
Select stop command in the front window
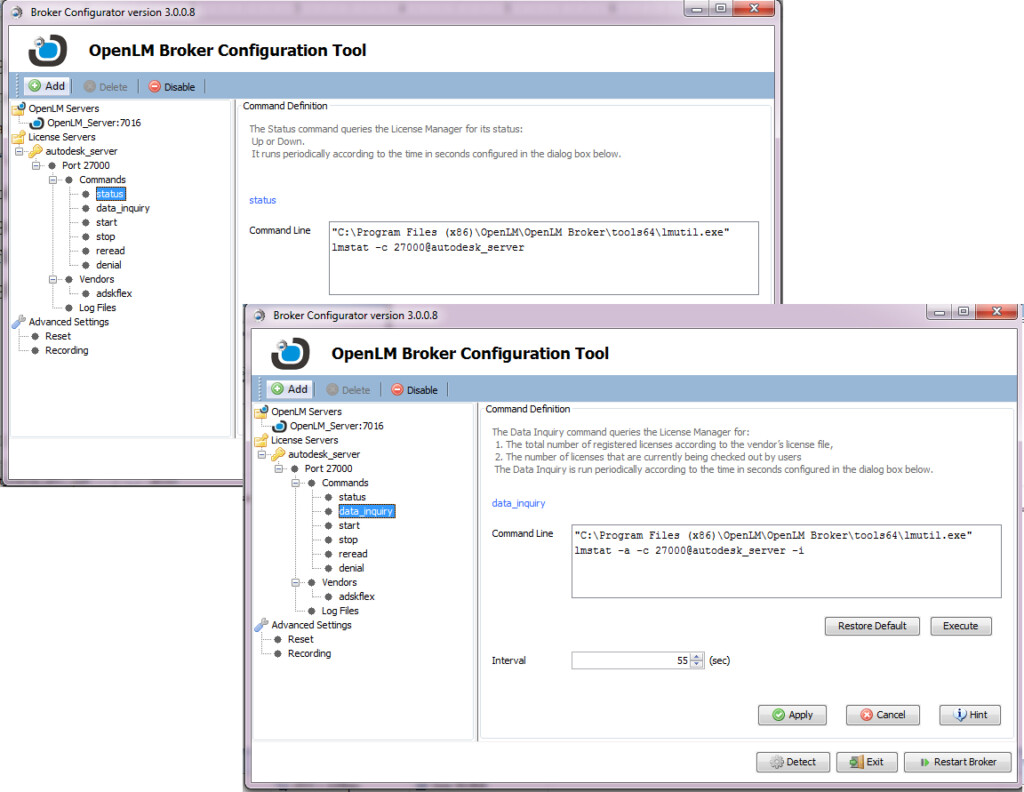pyautogui.click(x=348, y=540)
